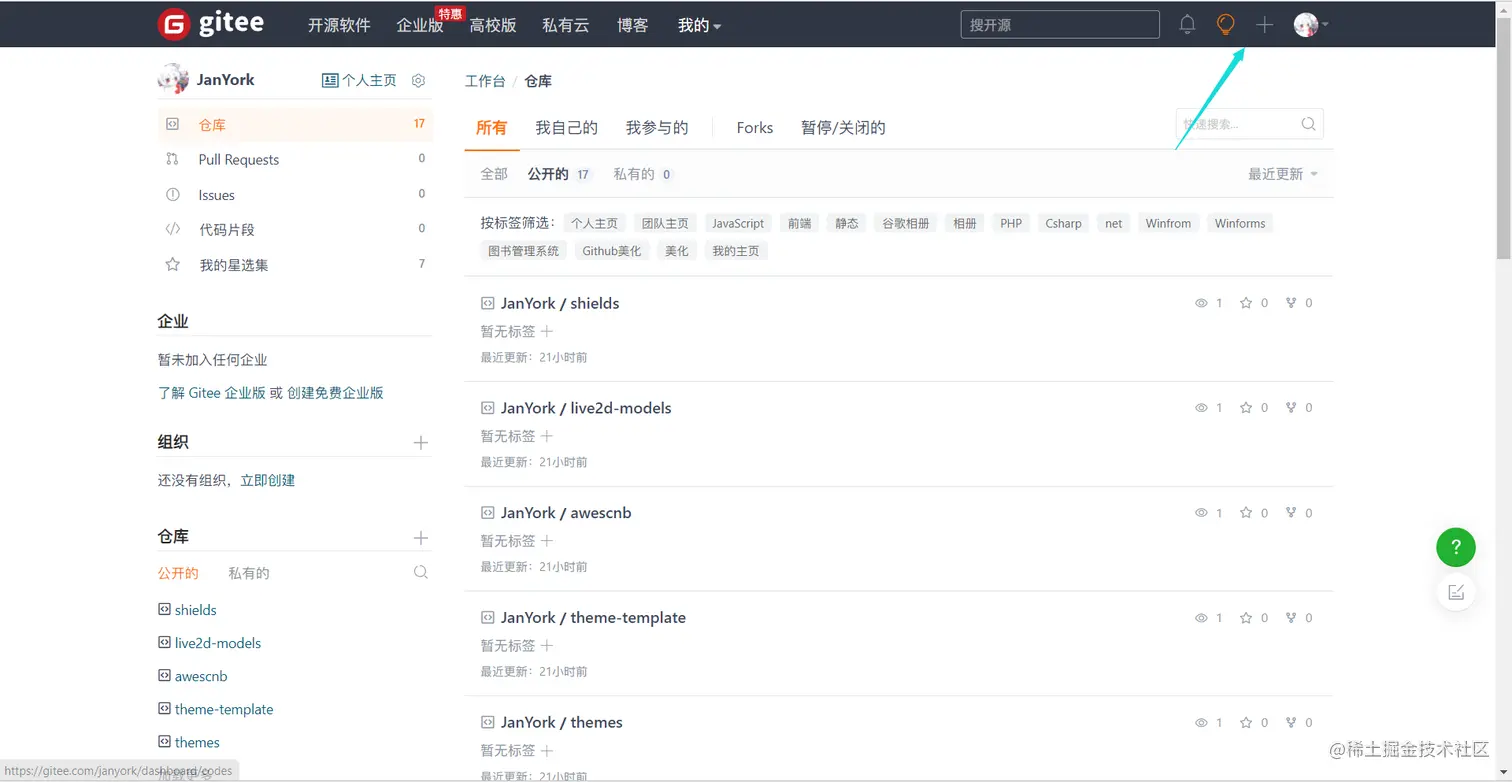
Task: Switch sidebar repo list to 私有的
Action: [x=249, y=573]
